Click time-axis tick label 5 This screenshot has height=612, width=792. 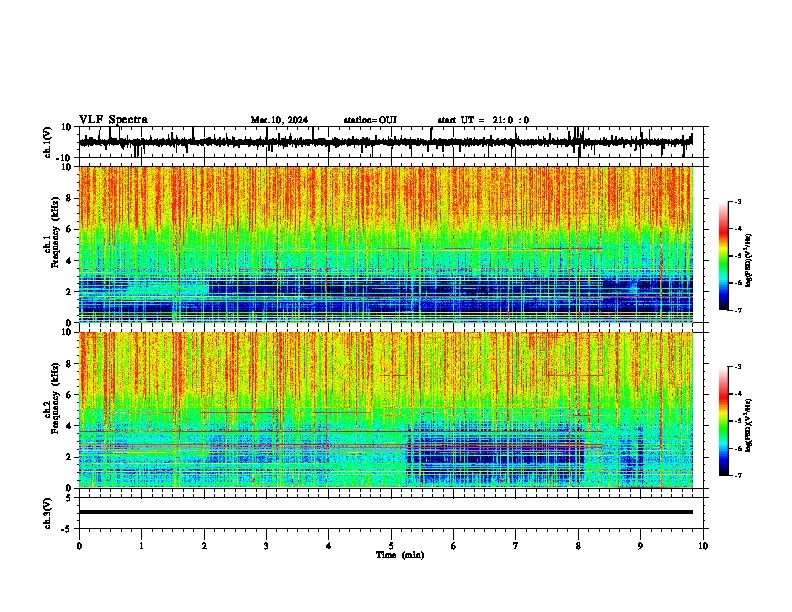tap(391, 546)
